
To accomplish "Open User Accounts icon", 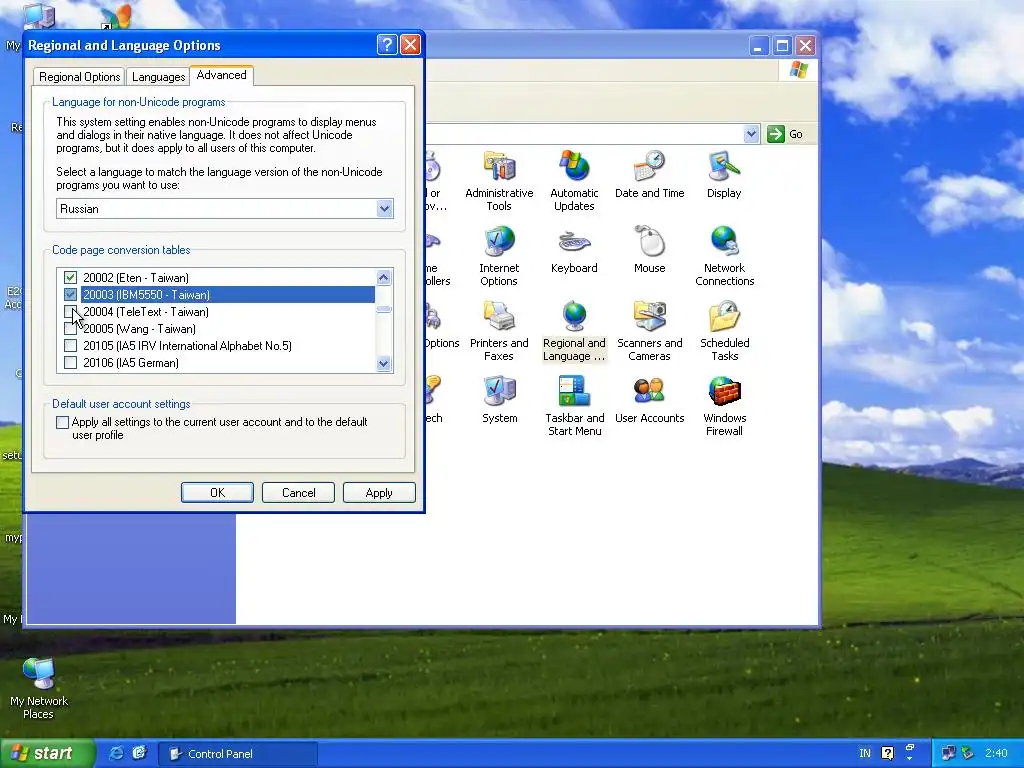I will 649,399.
